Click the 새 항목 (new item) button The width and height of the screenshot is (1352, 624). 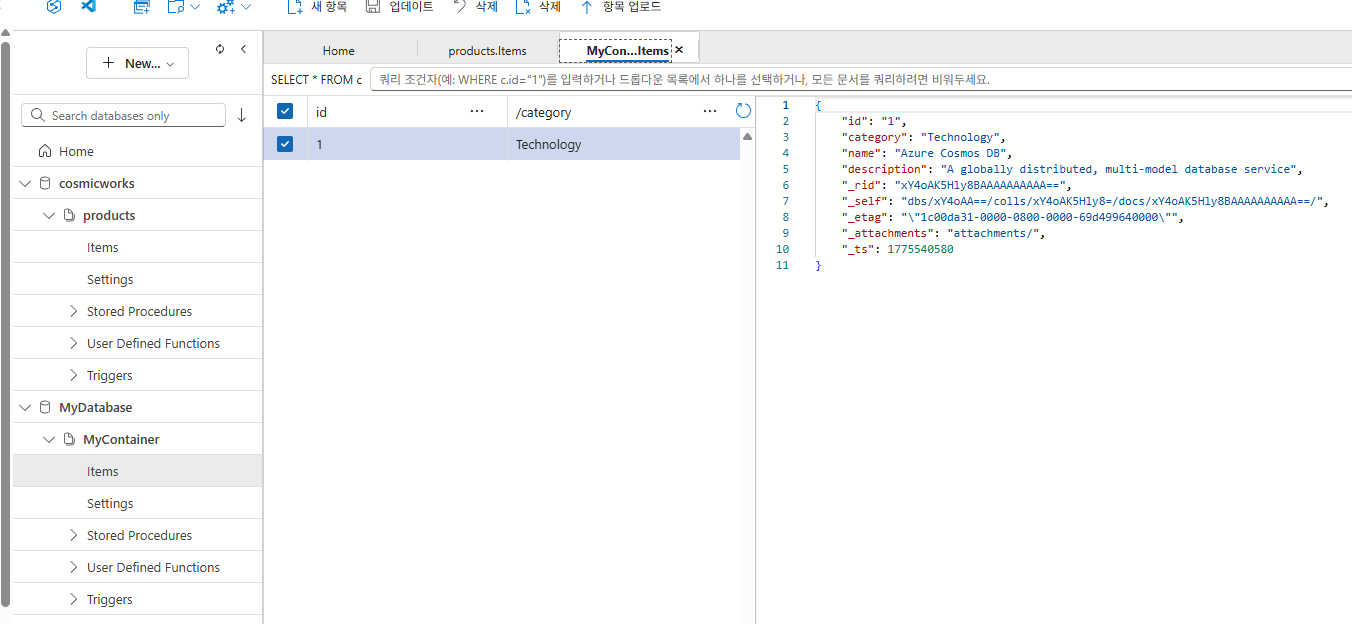click(317, 7)
